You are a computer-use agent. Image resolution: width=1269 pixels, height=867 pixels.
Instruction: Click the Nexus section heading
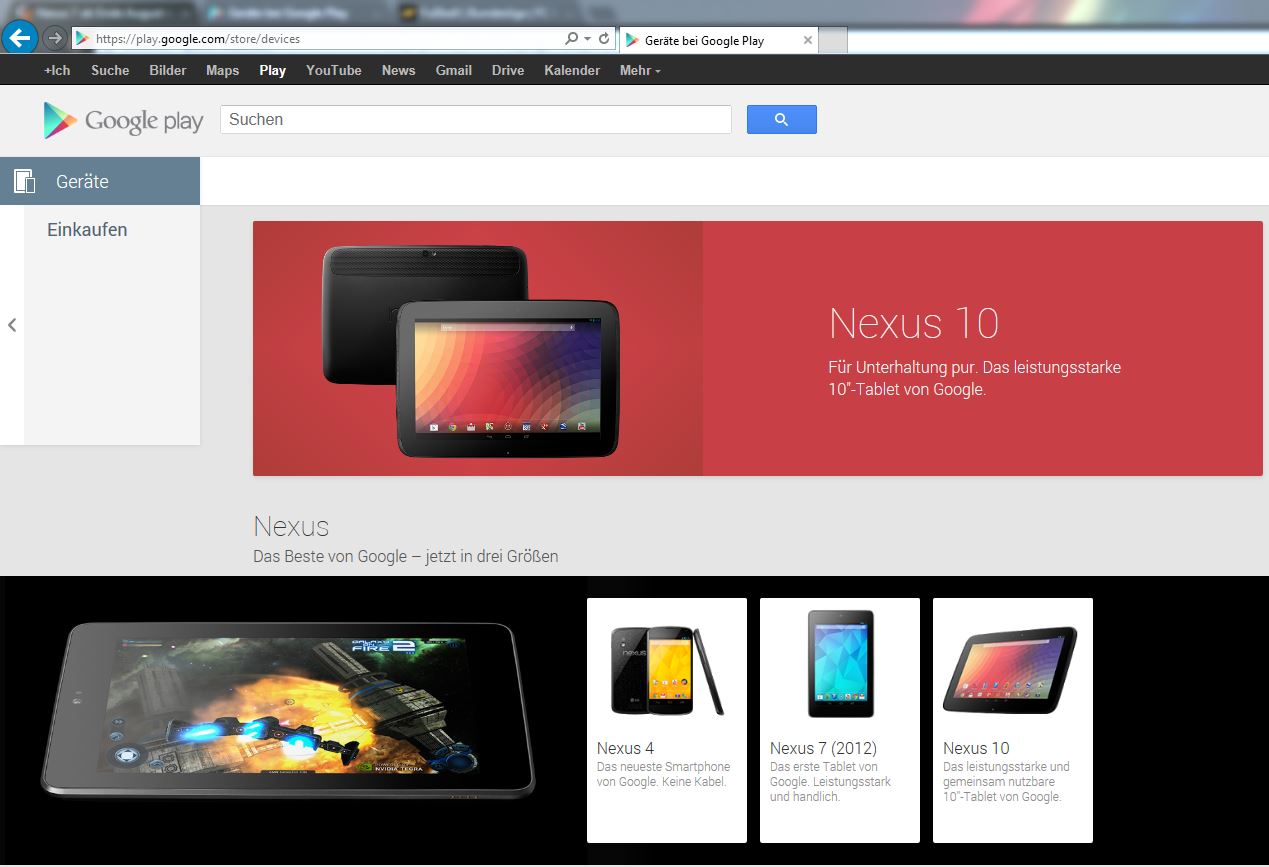291,526
